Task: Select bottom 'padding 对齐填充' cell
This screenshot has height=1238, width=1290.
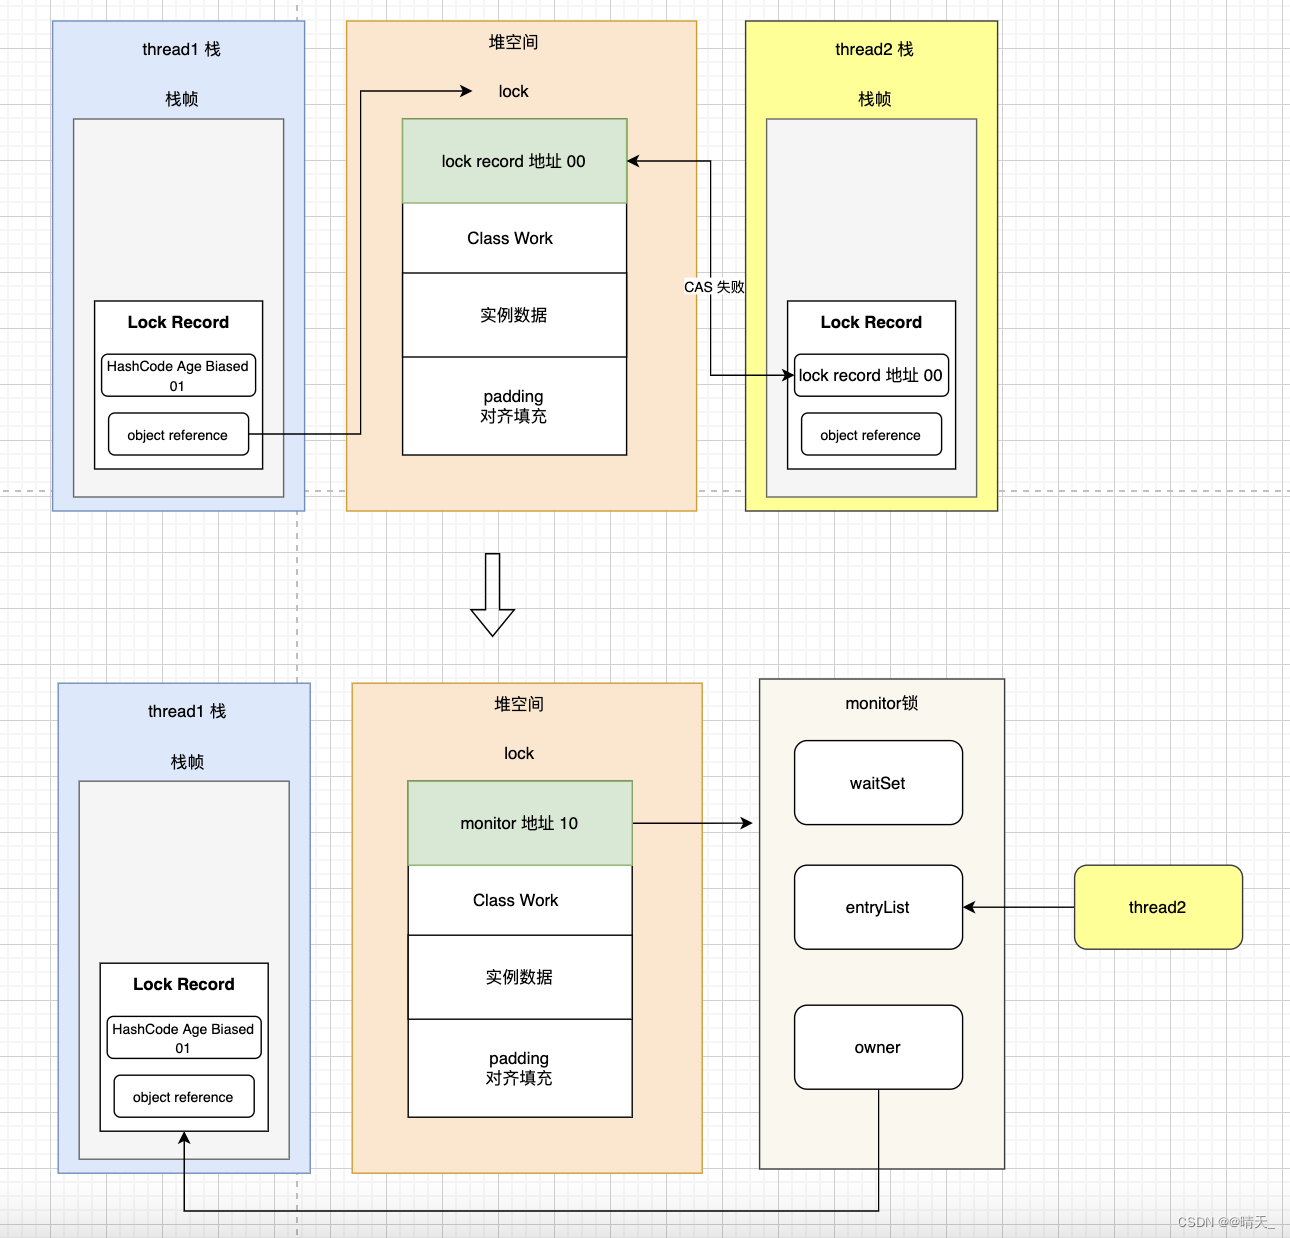Action: [x=520, y=1068]
